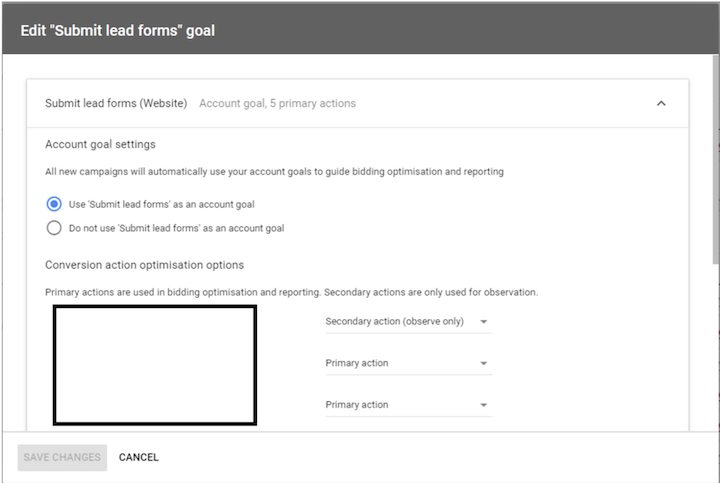Click the CANCEL button
This screenshot has height=483, width=720.
click(139, 457)
